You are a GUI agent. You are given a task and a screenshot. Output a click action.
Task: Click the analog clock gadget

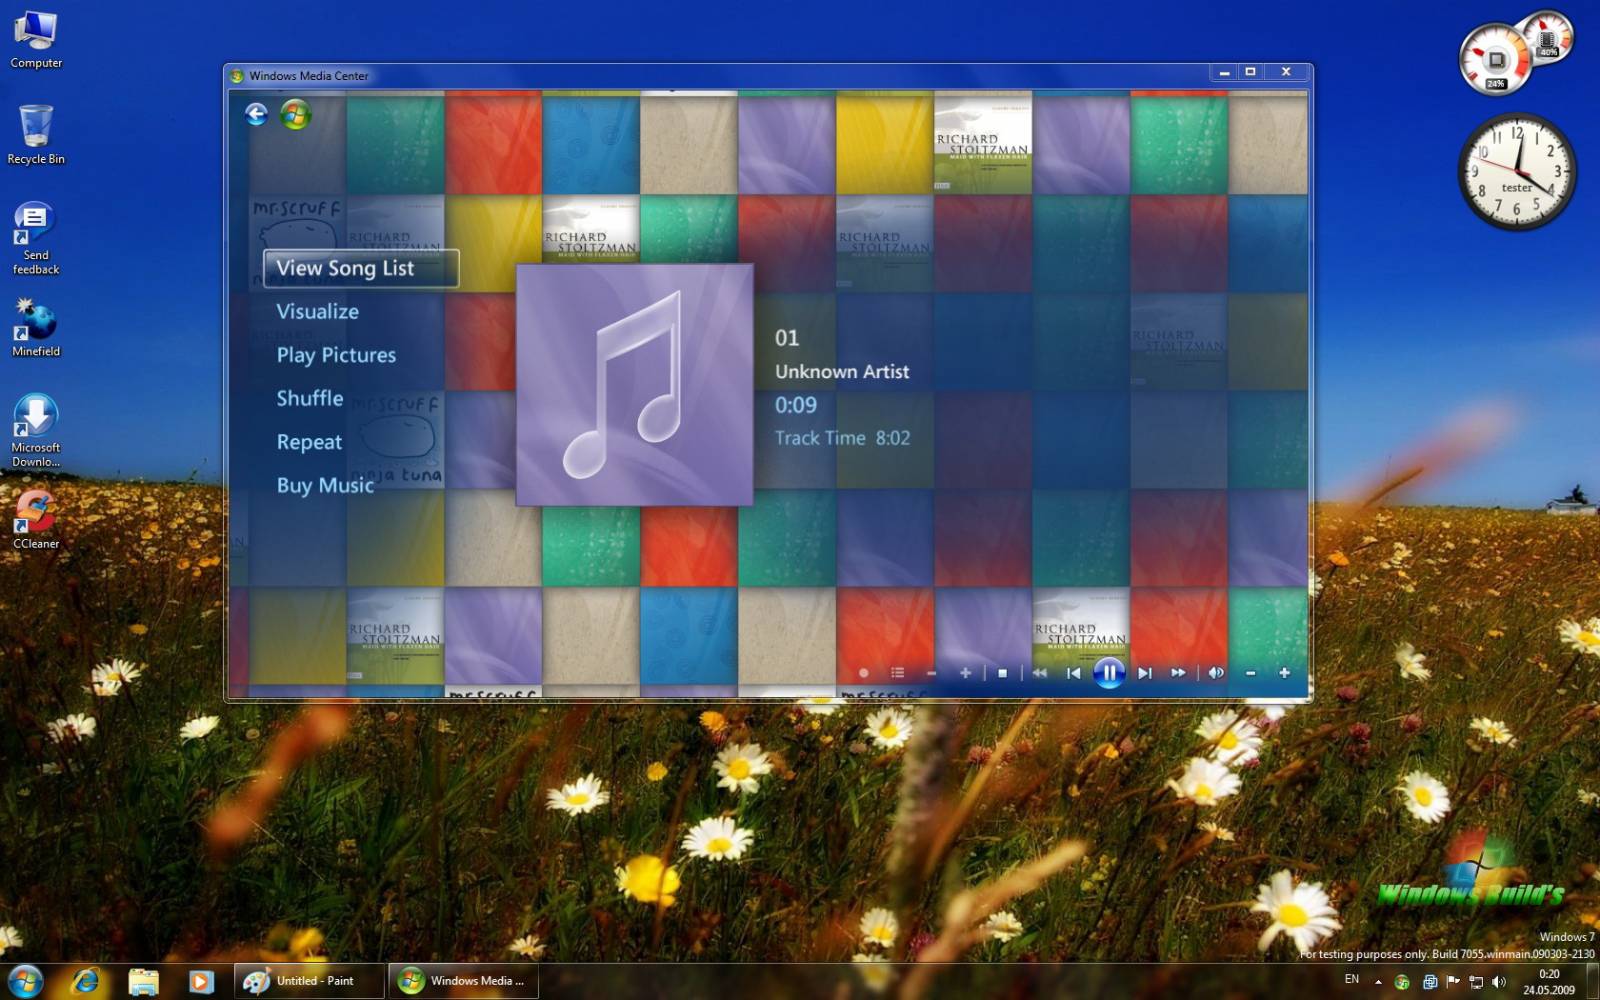1516,171
